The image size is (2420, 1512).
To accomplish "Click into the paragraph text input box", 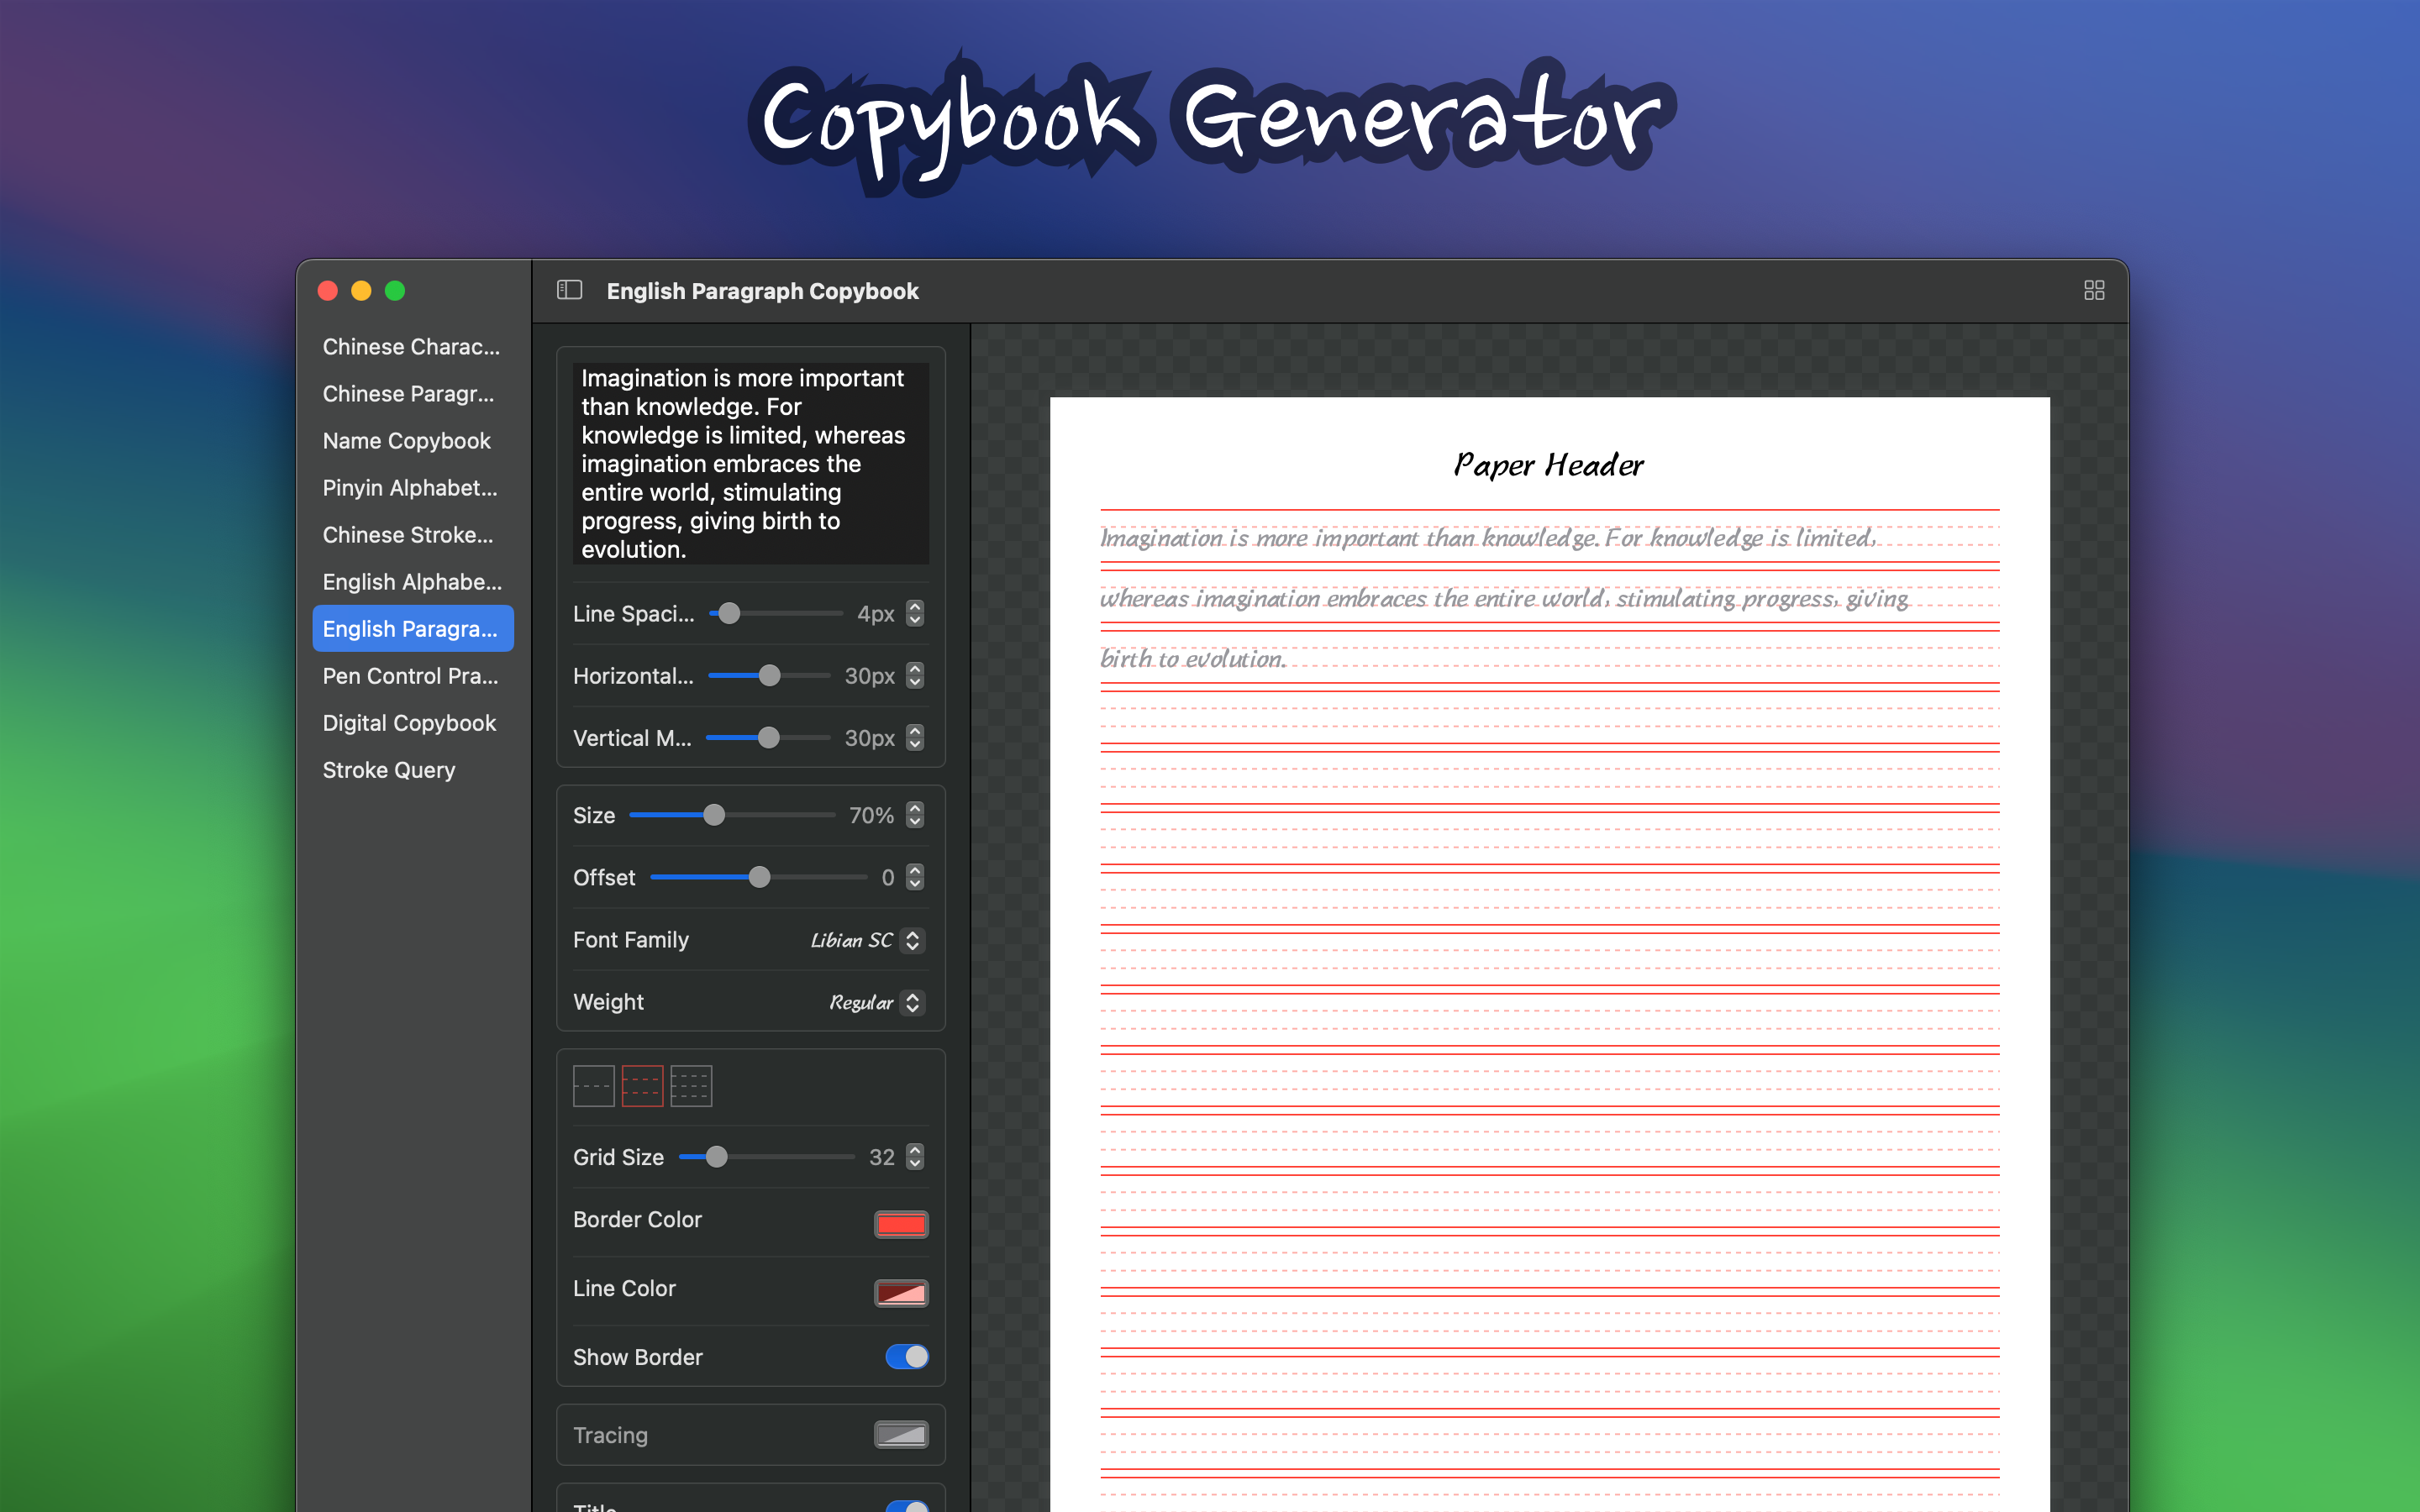I will pyautogui.click(x=750, y=463).
